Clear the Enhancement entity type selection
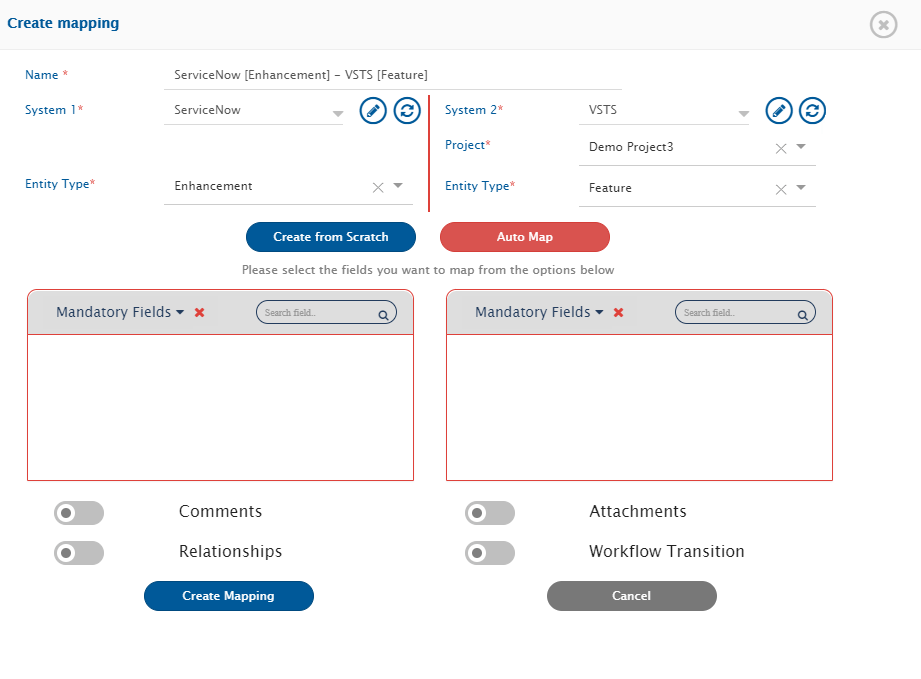The height and width of the screenshot is (679, 921). click(378, 186)
